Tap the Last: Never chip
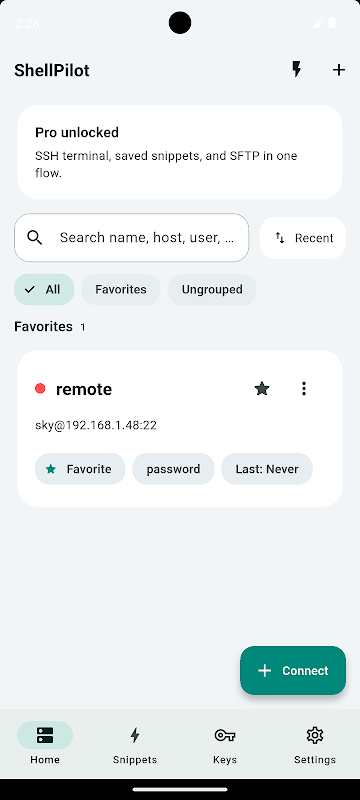 point(267,469)
